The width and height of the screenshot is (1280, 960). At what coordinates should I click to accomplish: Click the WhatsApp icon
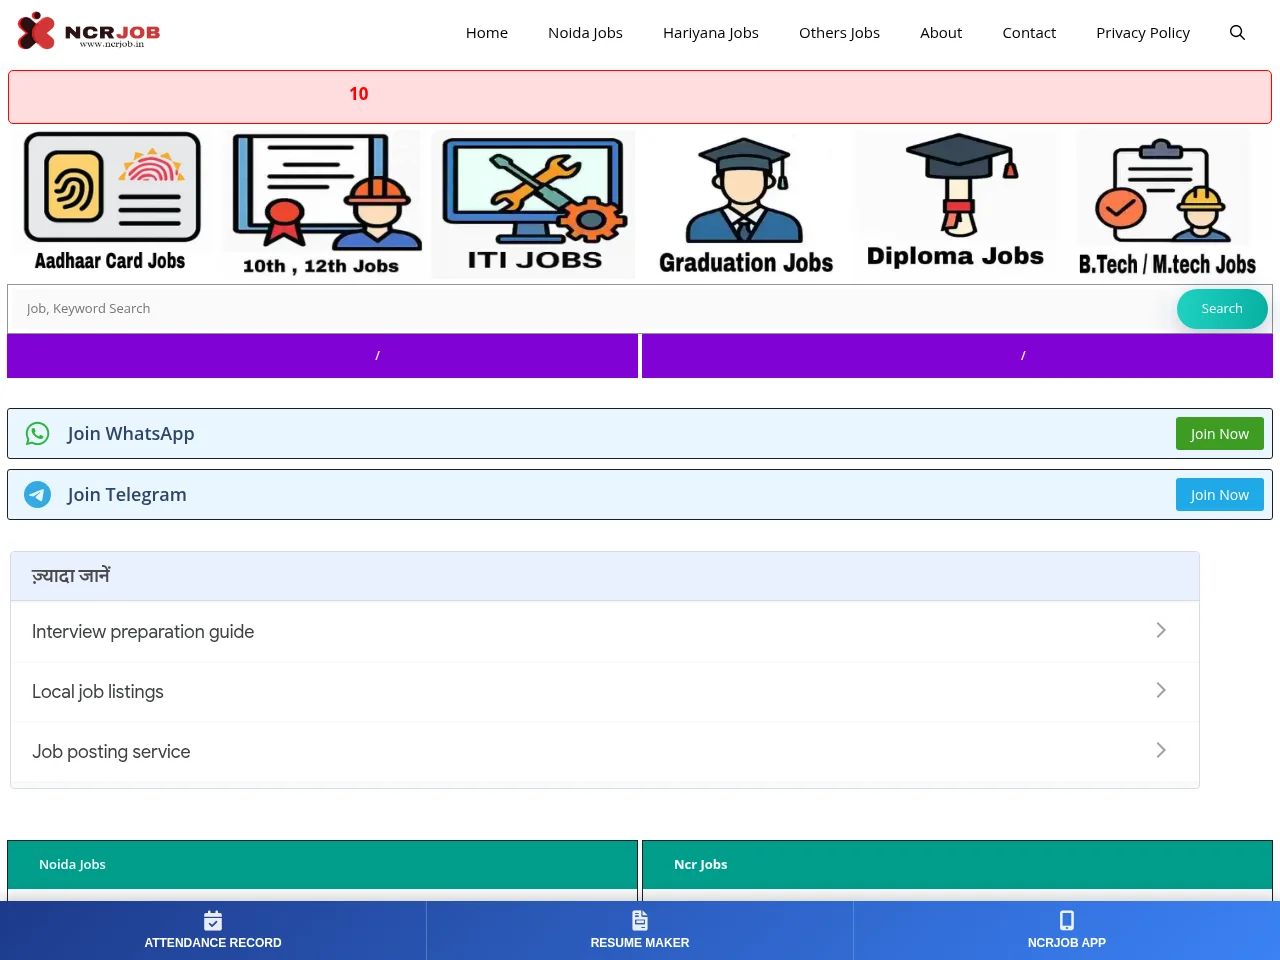click(37, 434)
